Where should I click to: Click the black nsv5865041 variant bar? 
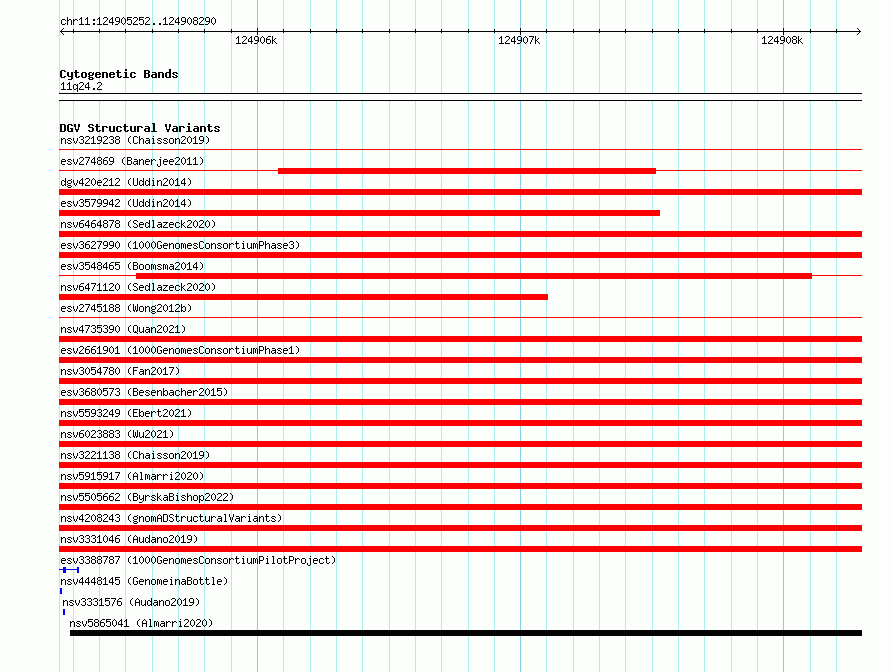click(466, 633)
